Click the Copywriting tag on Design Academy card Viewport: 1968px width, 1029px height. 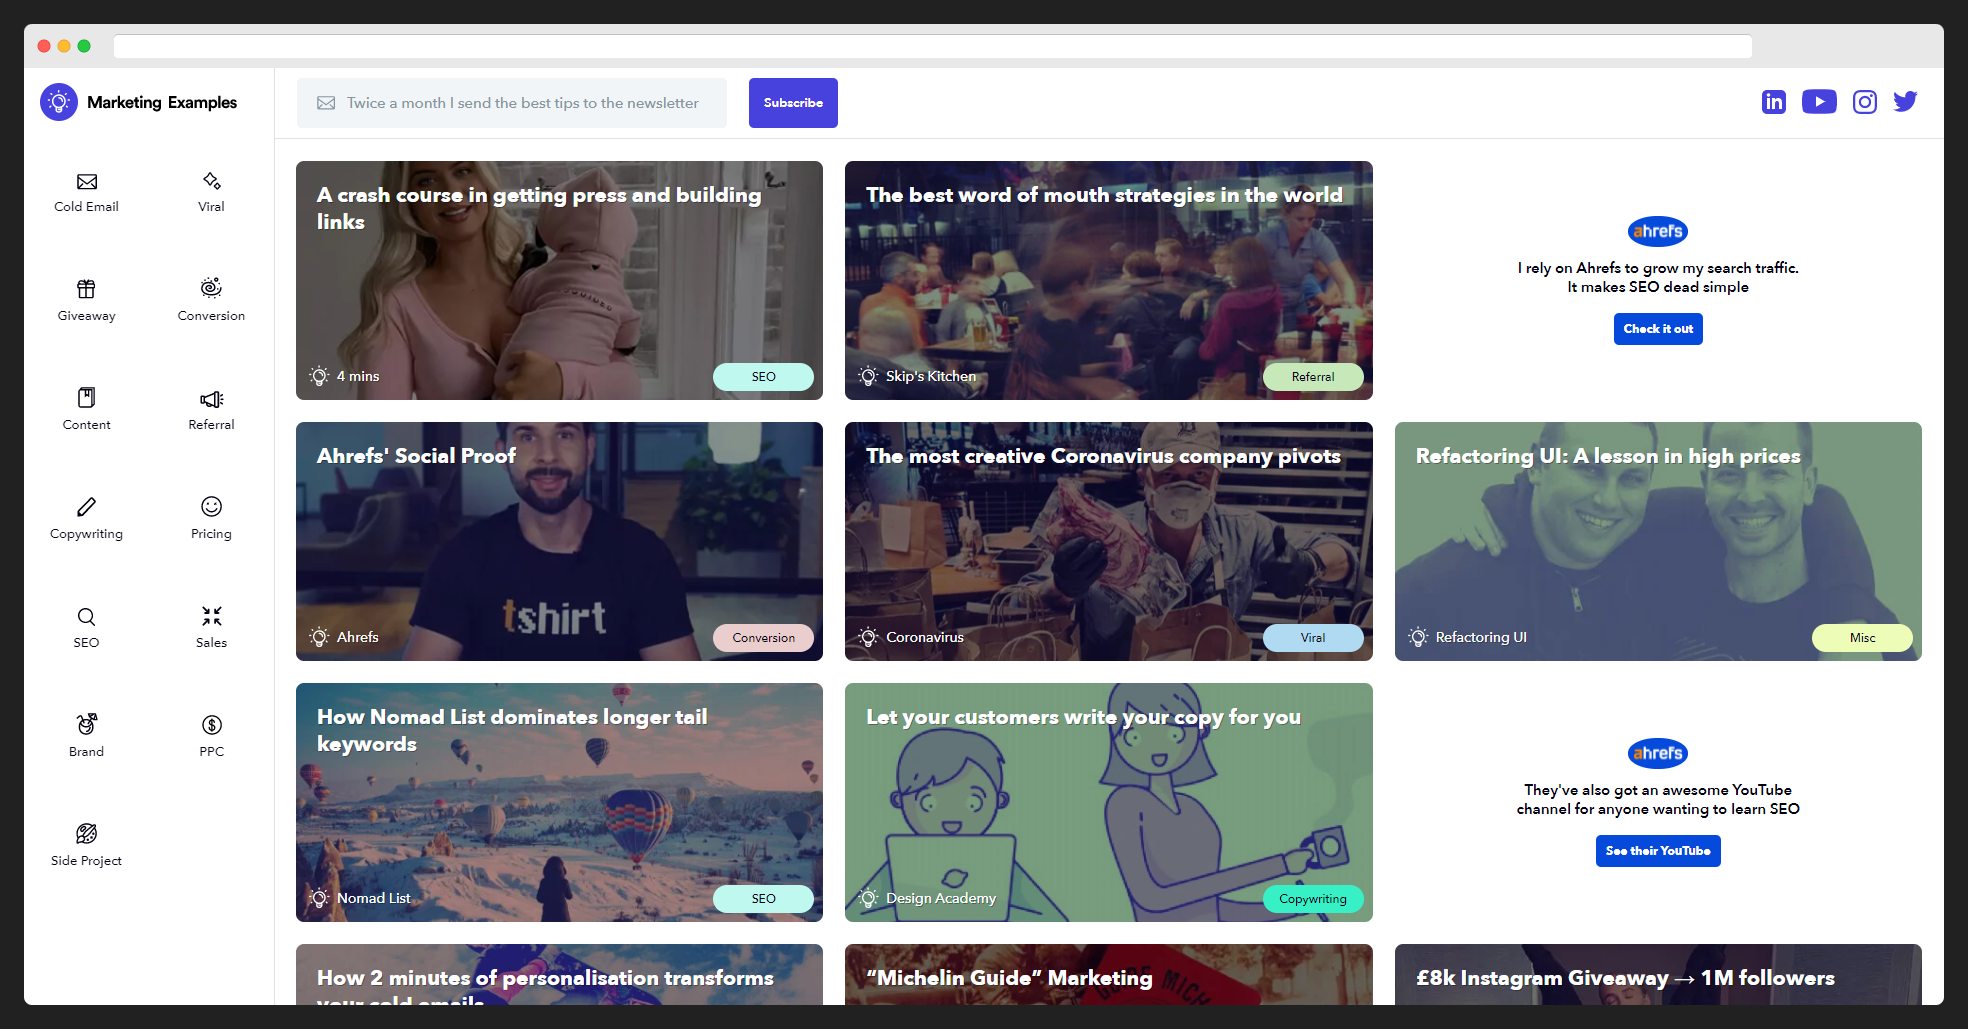point(1313,899)
